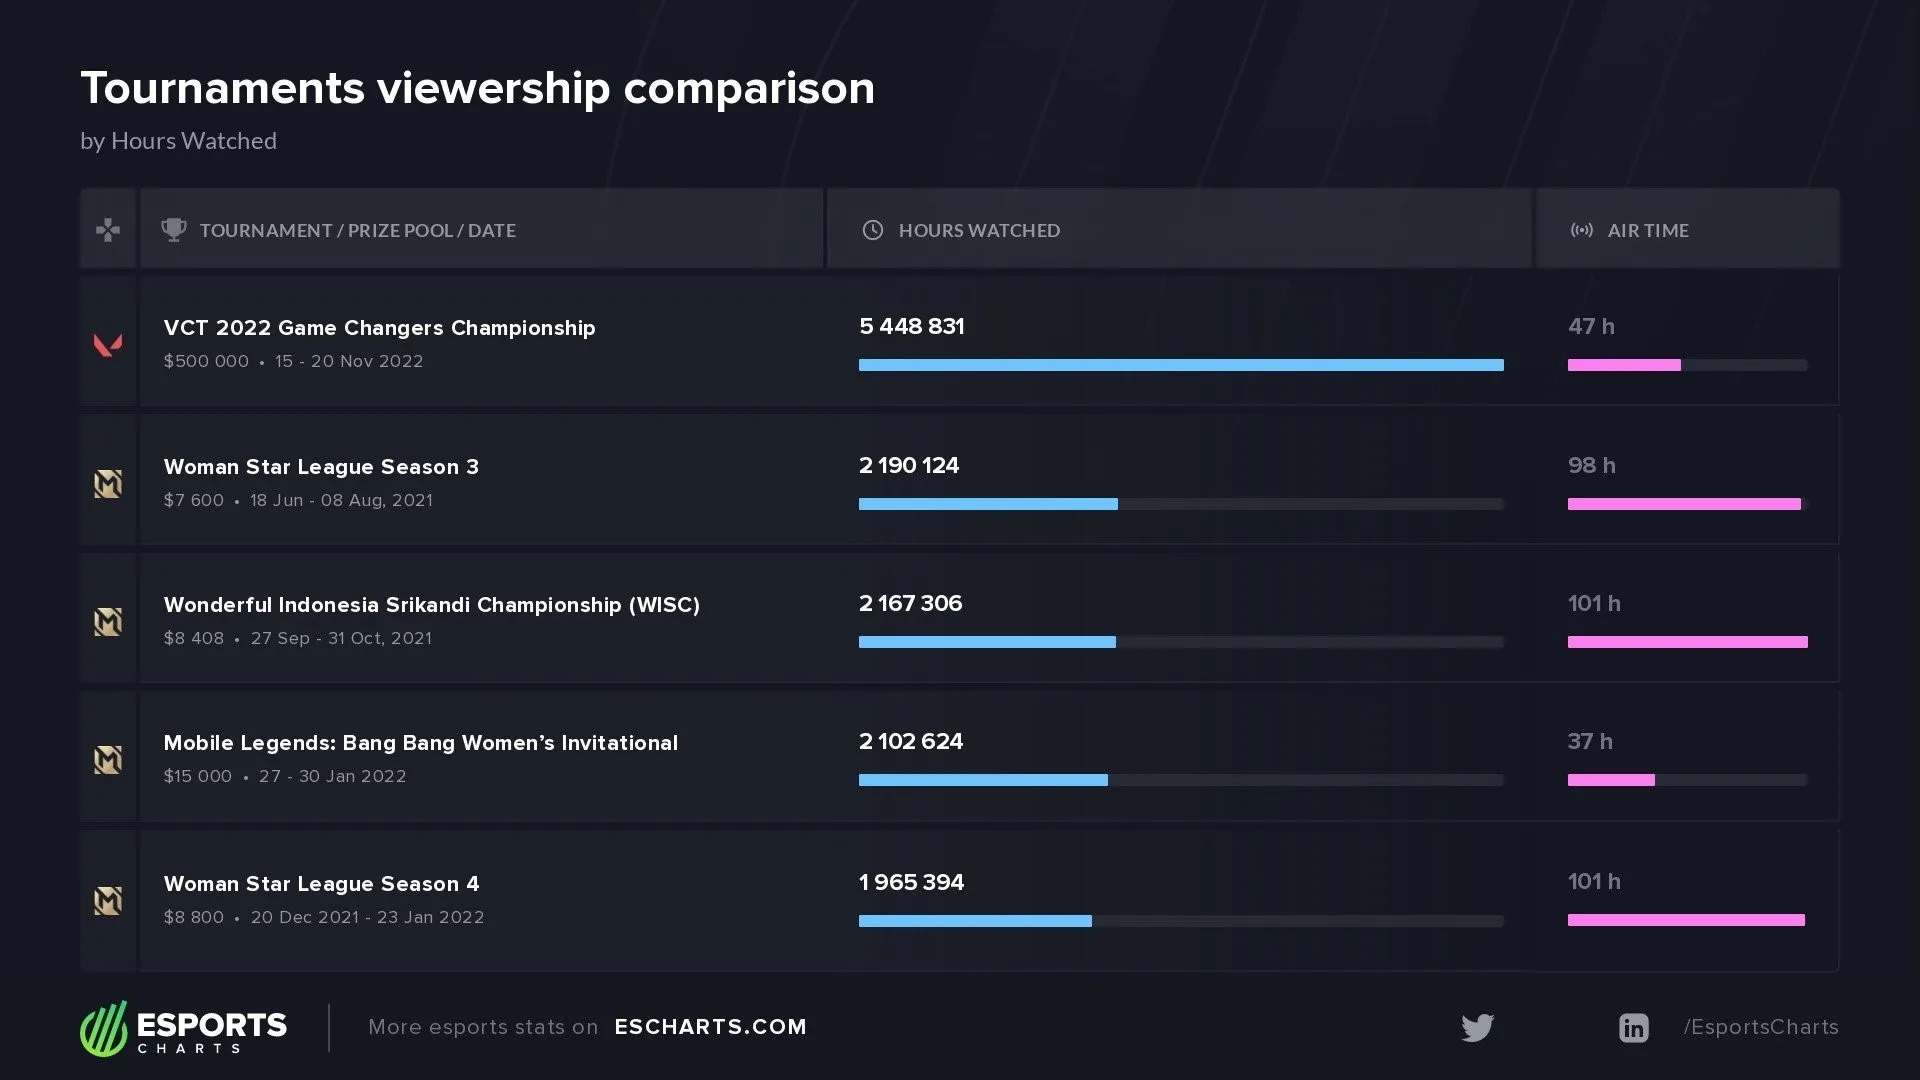Click the More esports stats on text
Image resolution: width=1920 pixels, height=1080 pixels.
(x=483, y=1027)
